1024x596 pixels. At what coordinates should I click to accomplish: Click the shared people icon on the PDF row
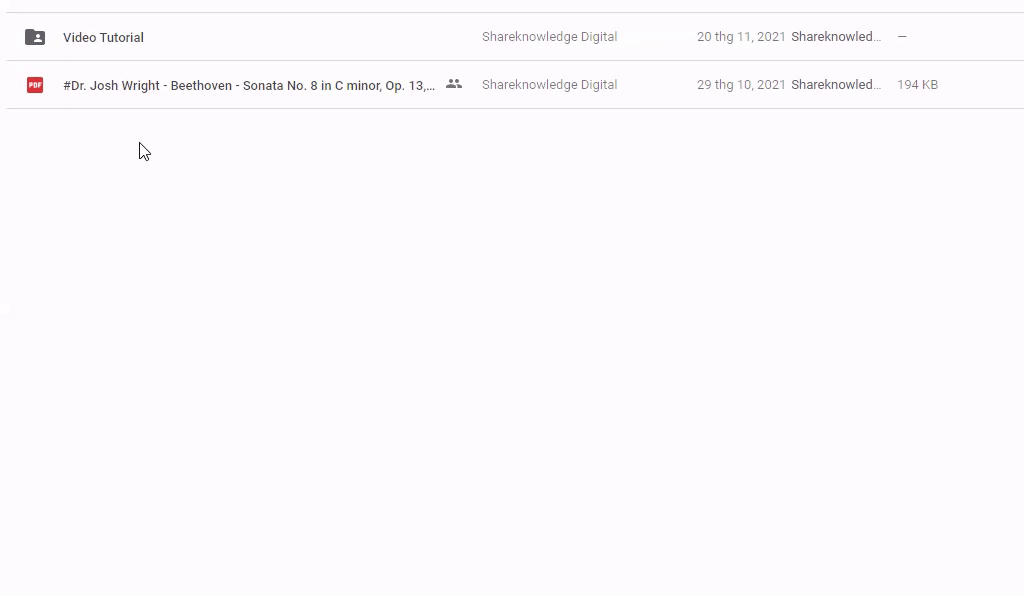(454, 84)
